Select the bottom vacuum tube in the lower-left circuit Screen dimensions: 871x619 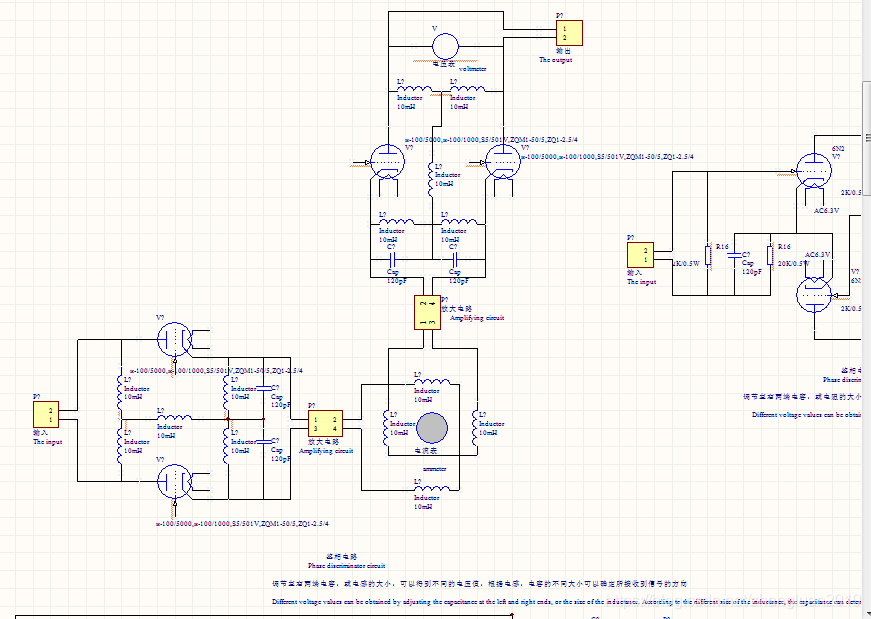(174, 481)
